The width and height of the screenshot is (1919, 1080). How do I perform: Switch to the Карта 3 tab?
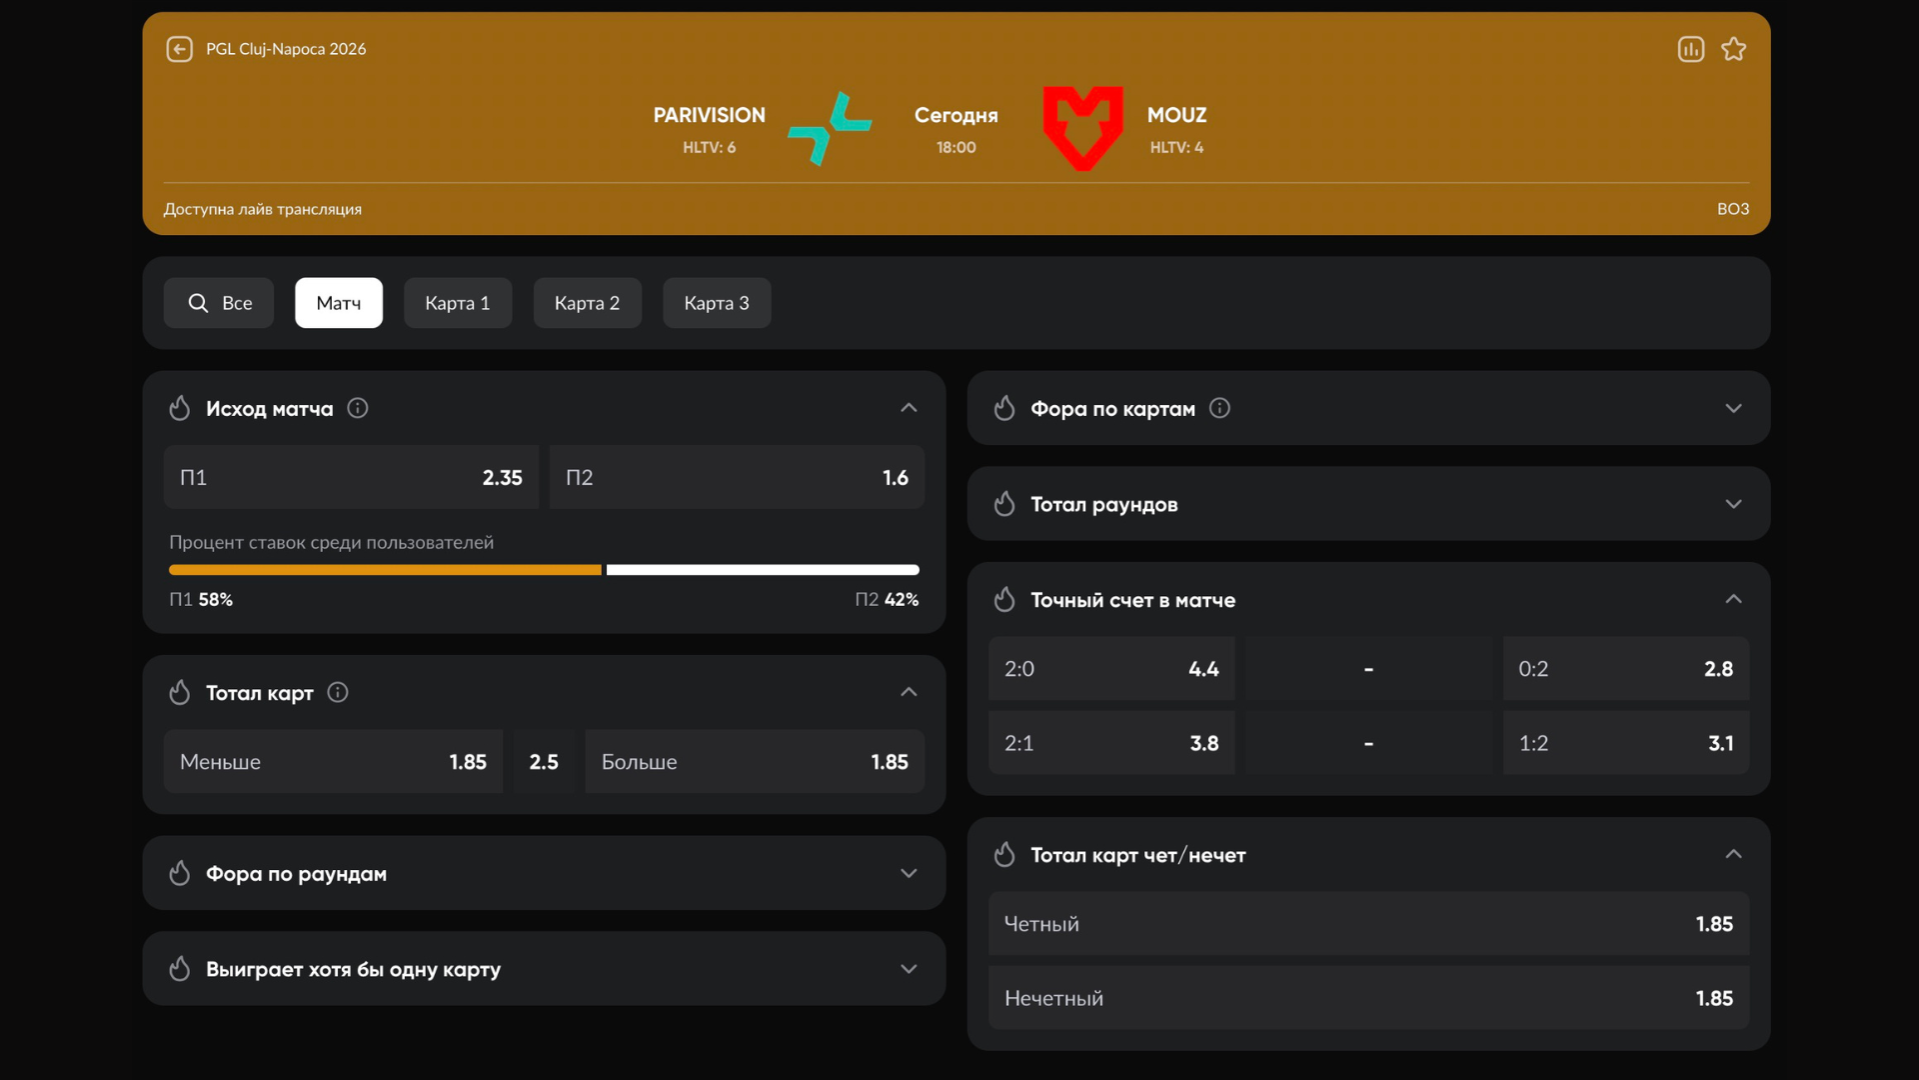click(716, 303)
